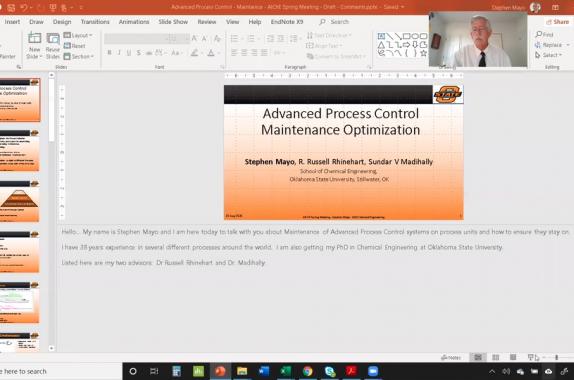Toggle Bold formatting in Font group
The height and width of the screenshot is (380, 574).
(109, 53)
